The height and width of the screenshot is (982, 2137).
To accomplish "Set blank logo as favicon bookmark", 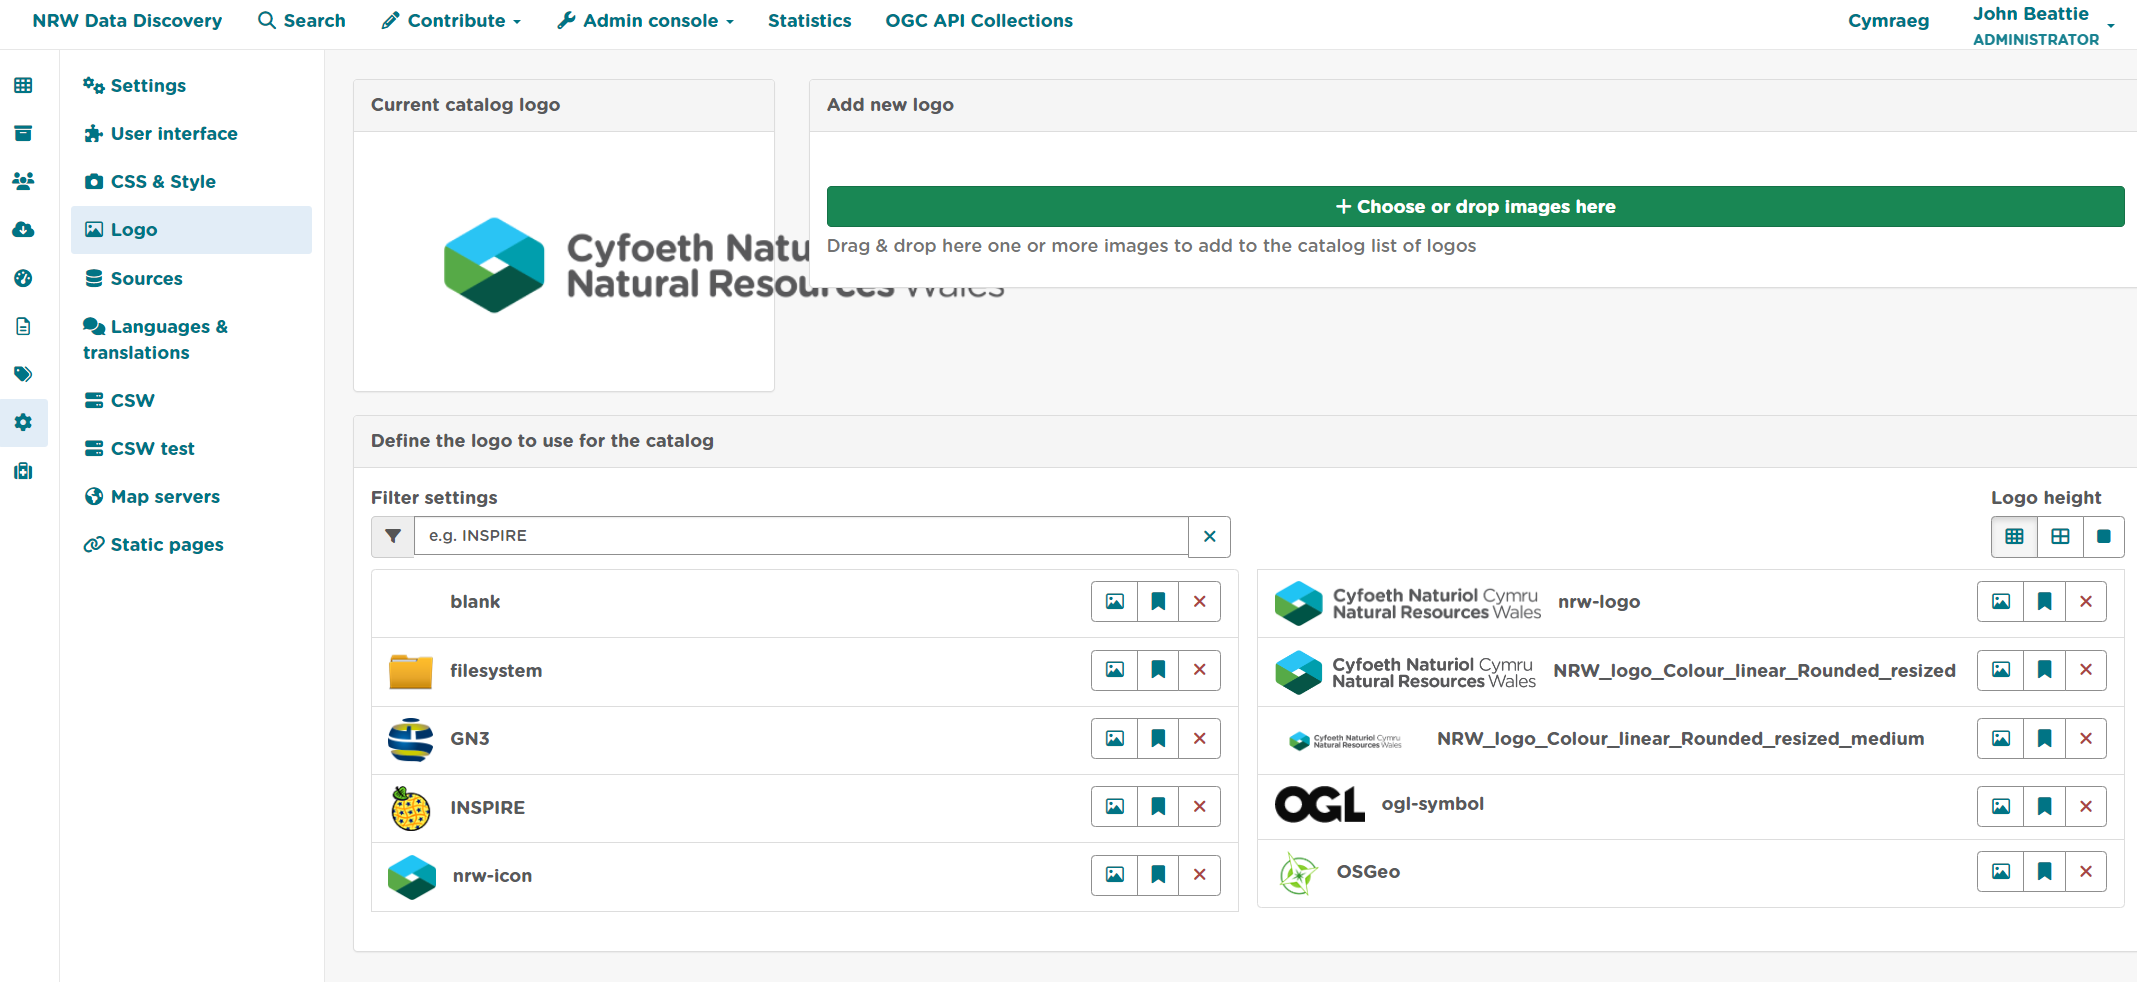I will [1158, 601].
